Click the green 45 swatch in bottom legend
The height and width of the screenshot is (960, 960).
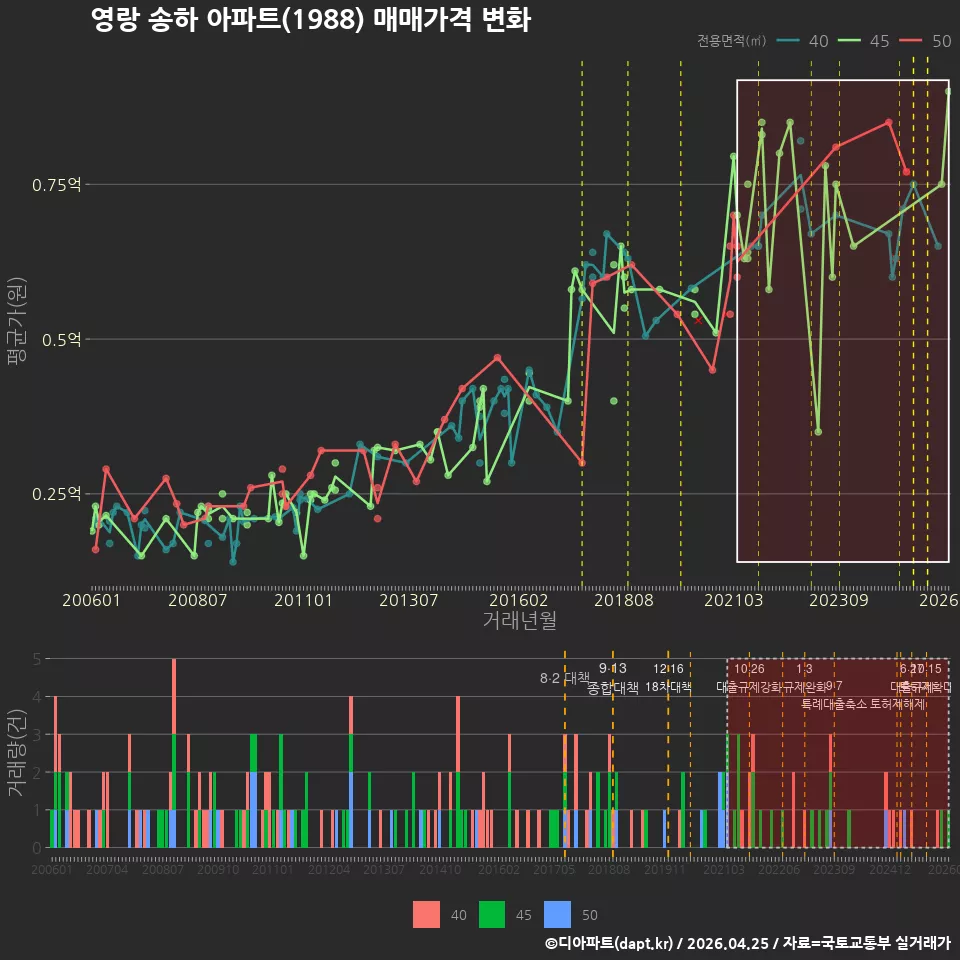(x=492, y=915)
